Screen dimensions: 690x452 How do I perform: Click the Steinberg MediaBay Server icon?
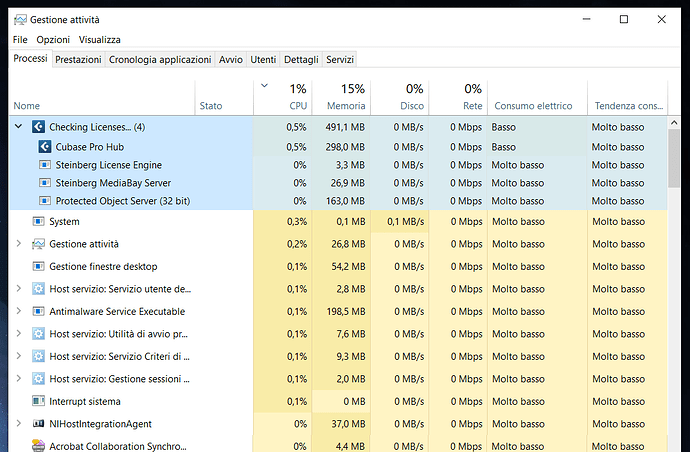pos(45,183)
